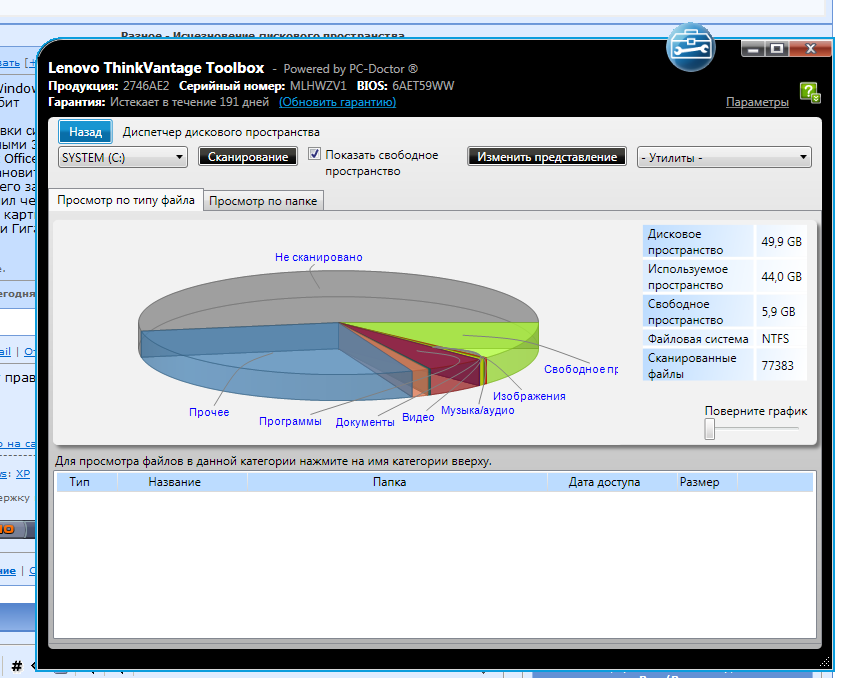Open the green help question mark icon
The image size is (843, 678).
tap(810, 92)
